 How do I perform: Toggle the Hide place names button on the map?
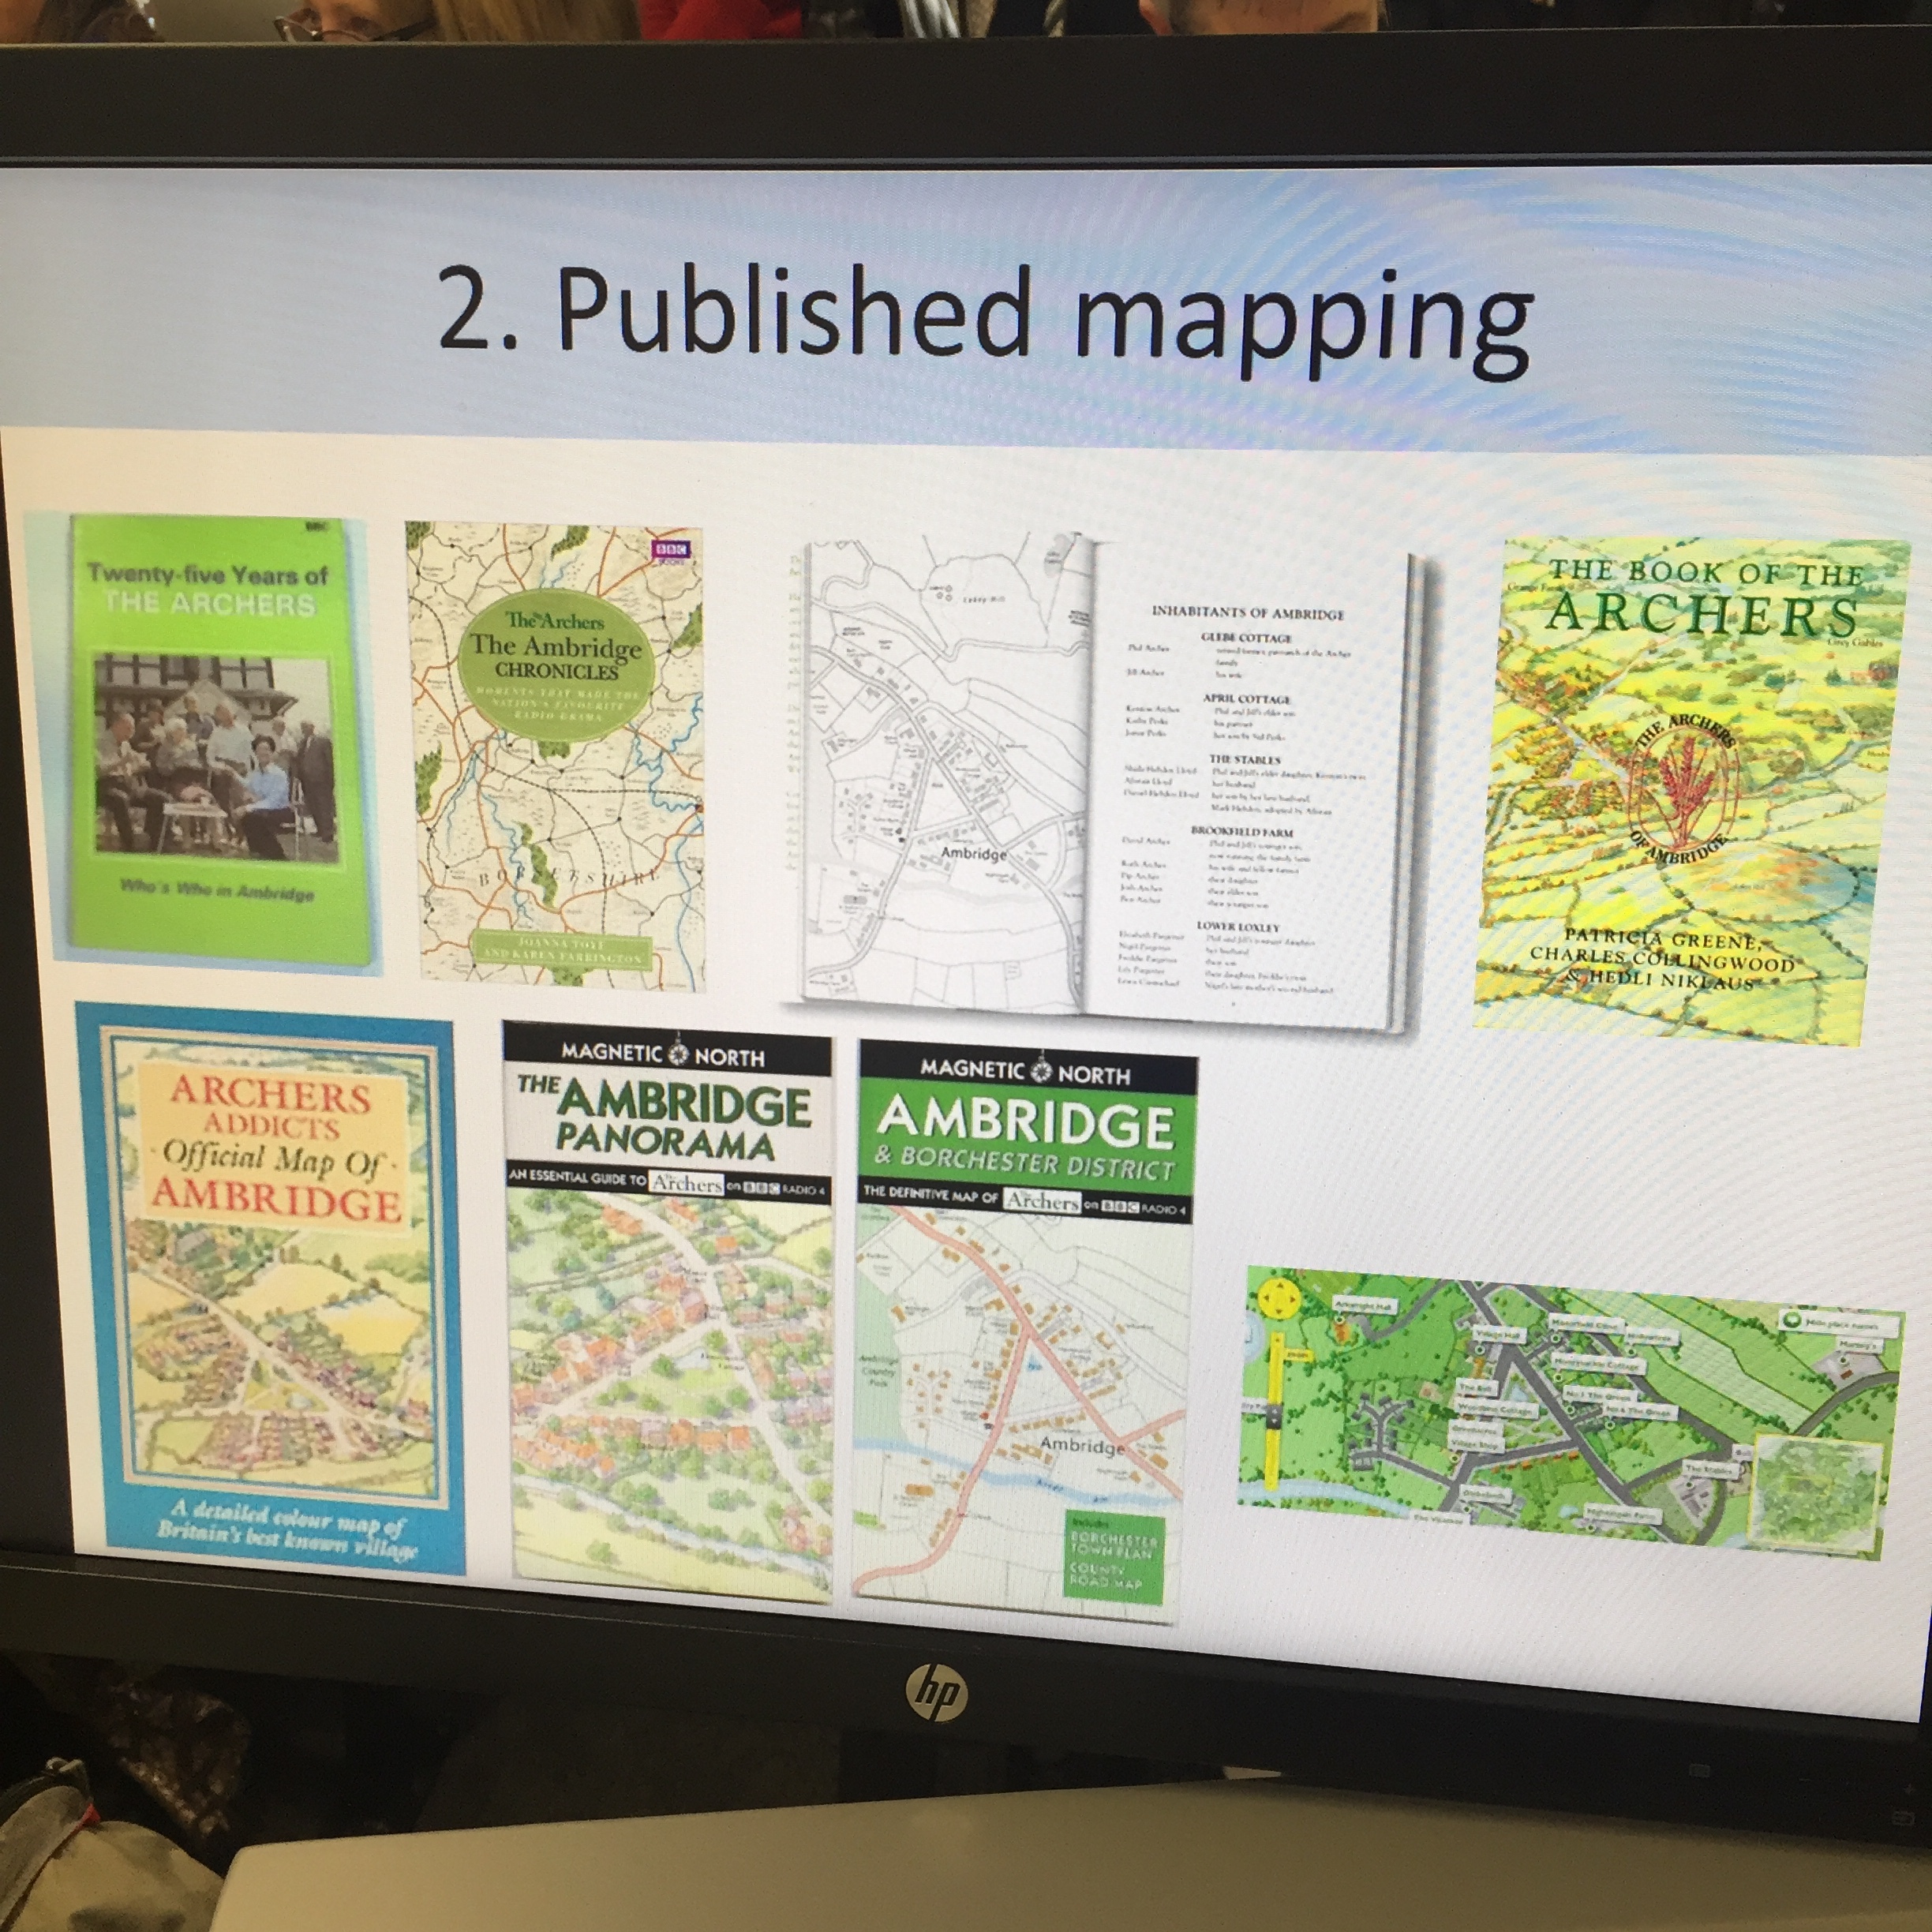[1839, 1325]
